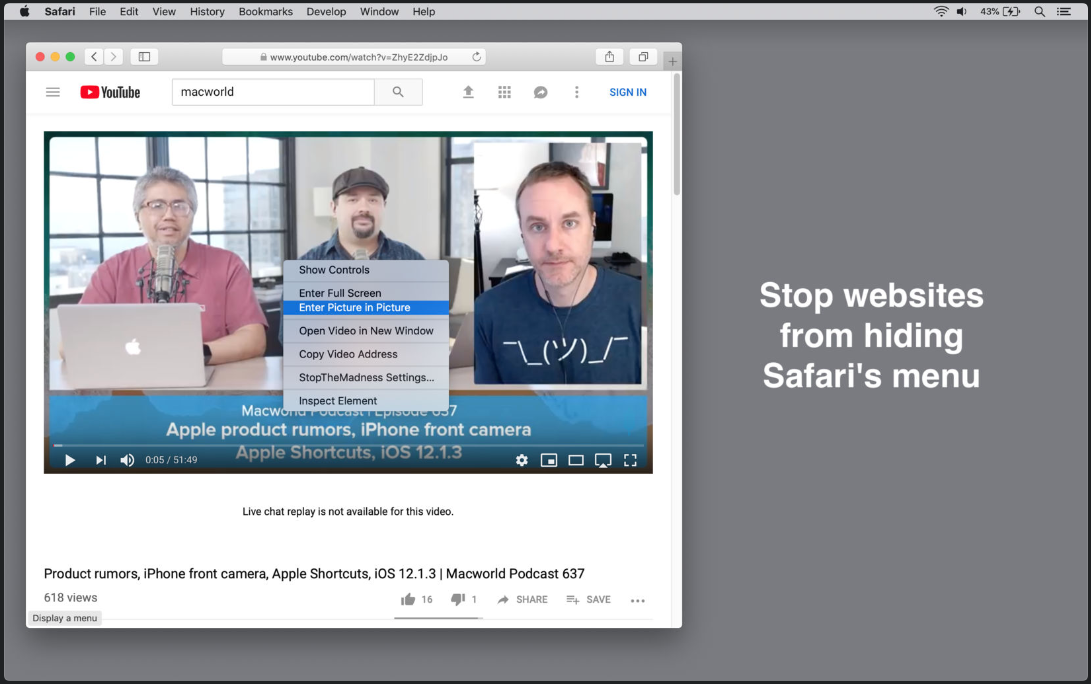The image size is (1091, 684).
Task: Click the video progress bar
Action: click(x=348, y=445)
